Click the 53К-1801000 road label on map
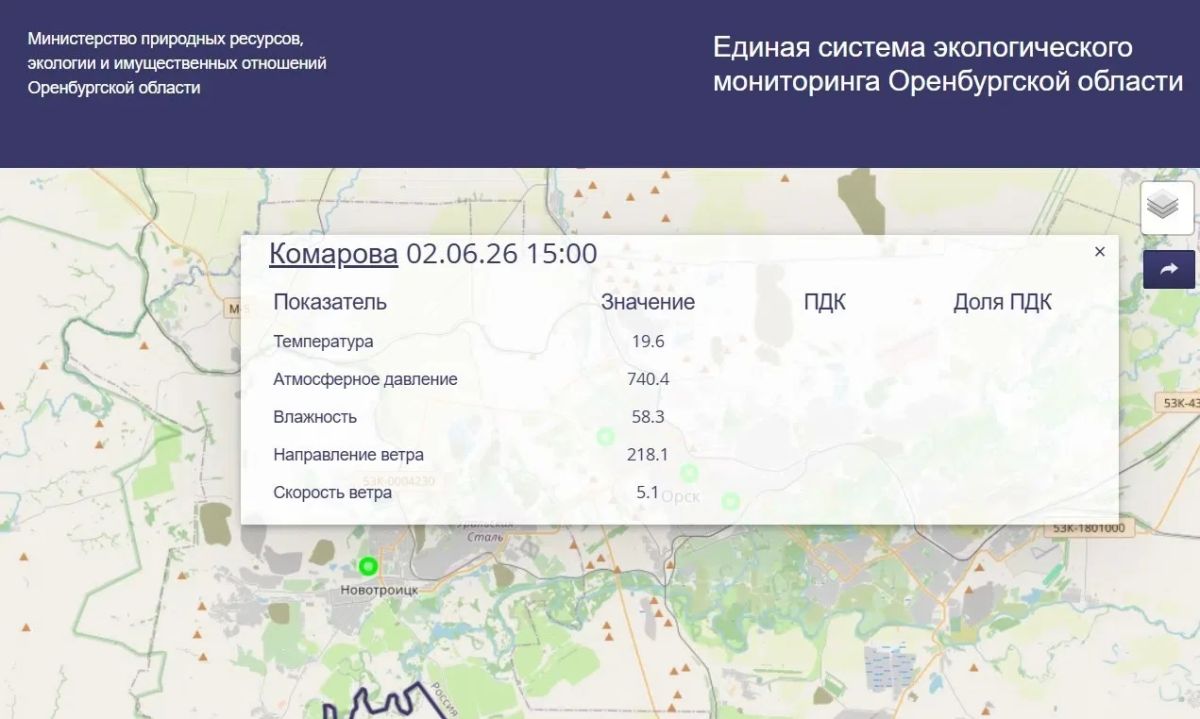This screenshot has height=719, width=1200. (x=1089, y=528)
